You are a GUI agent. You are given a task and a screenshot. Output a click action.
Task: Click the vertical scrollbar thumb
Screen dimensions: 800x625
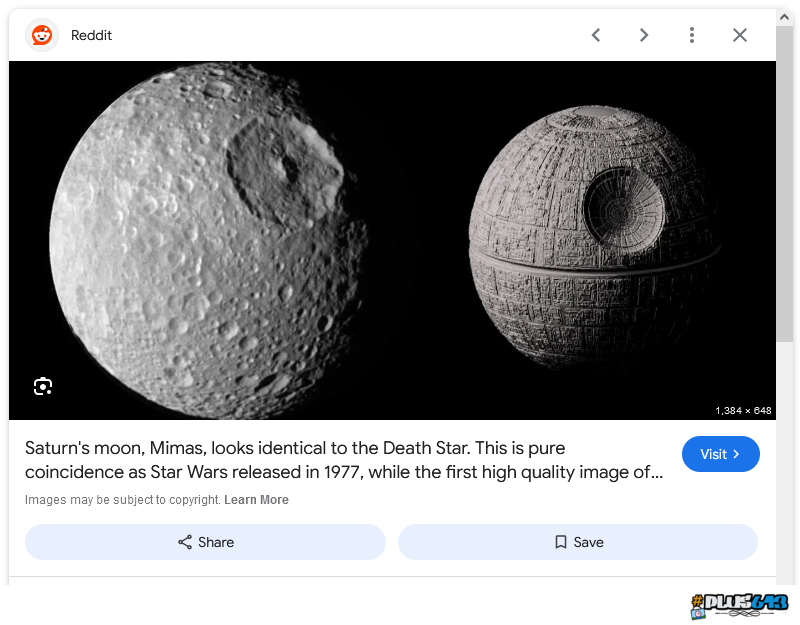tap(784, 184)
